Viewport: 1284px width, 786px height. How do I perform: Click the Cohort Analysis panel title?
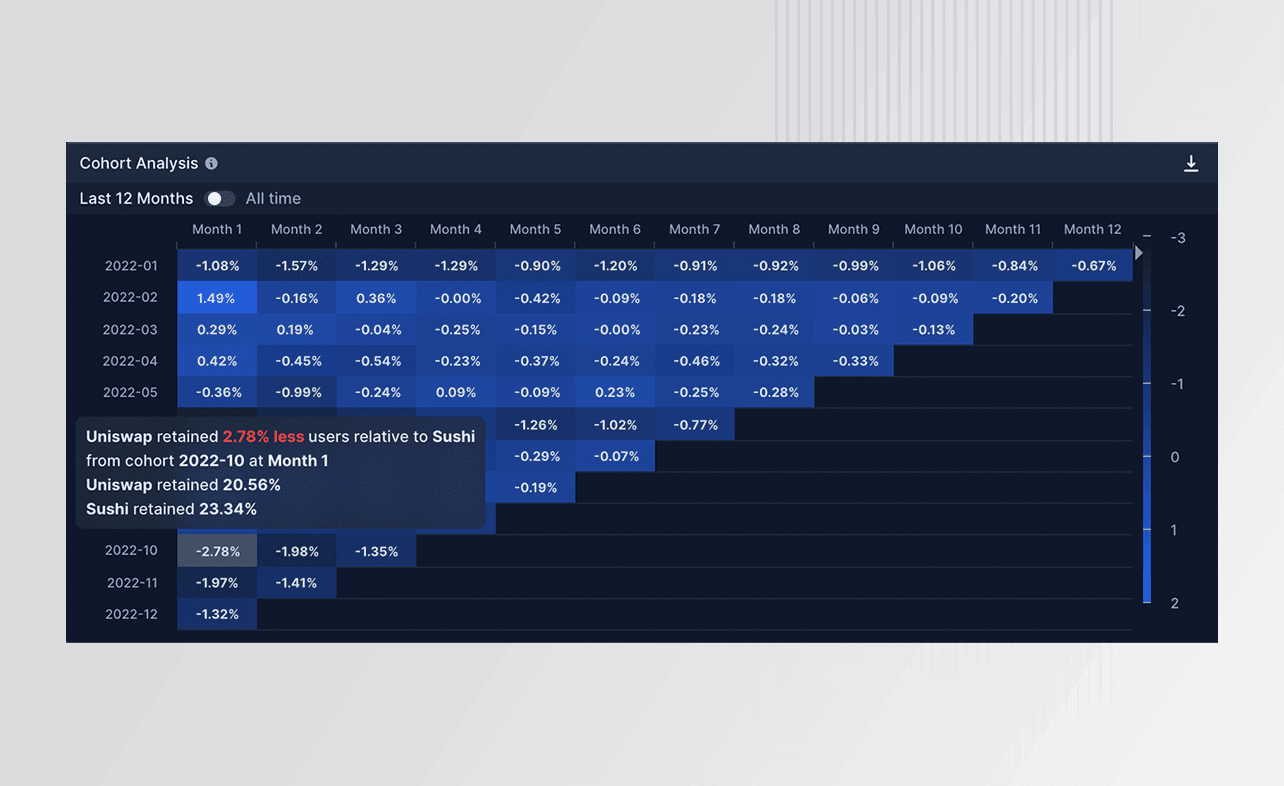pyautogui.click(x=139, y=163)
